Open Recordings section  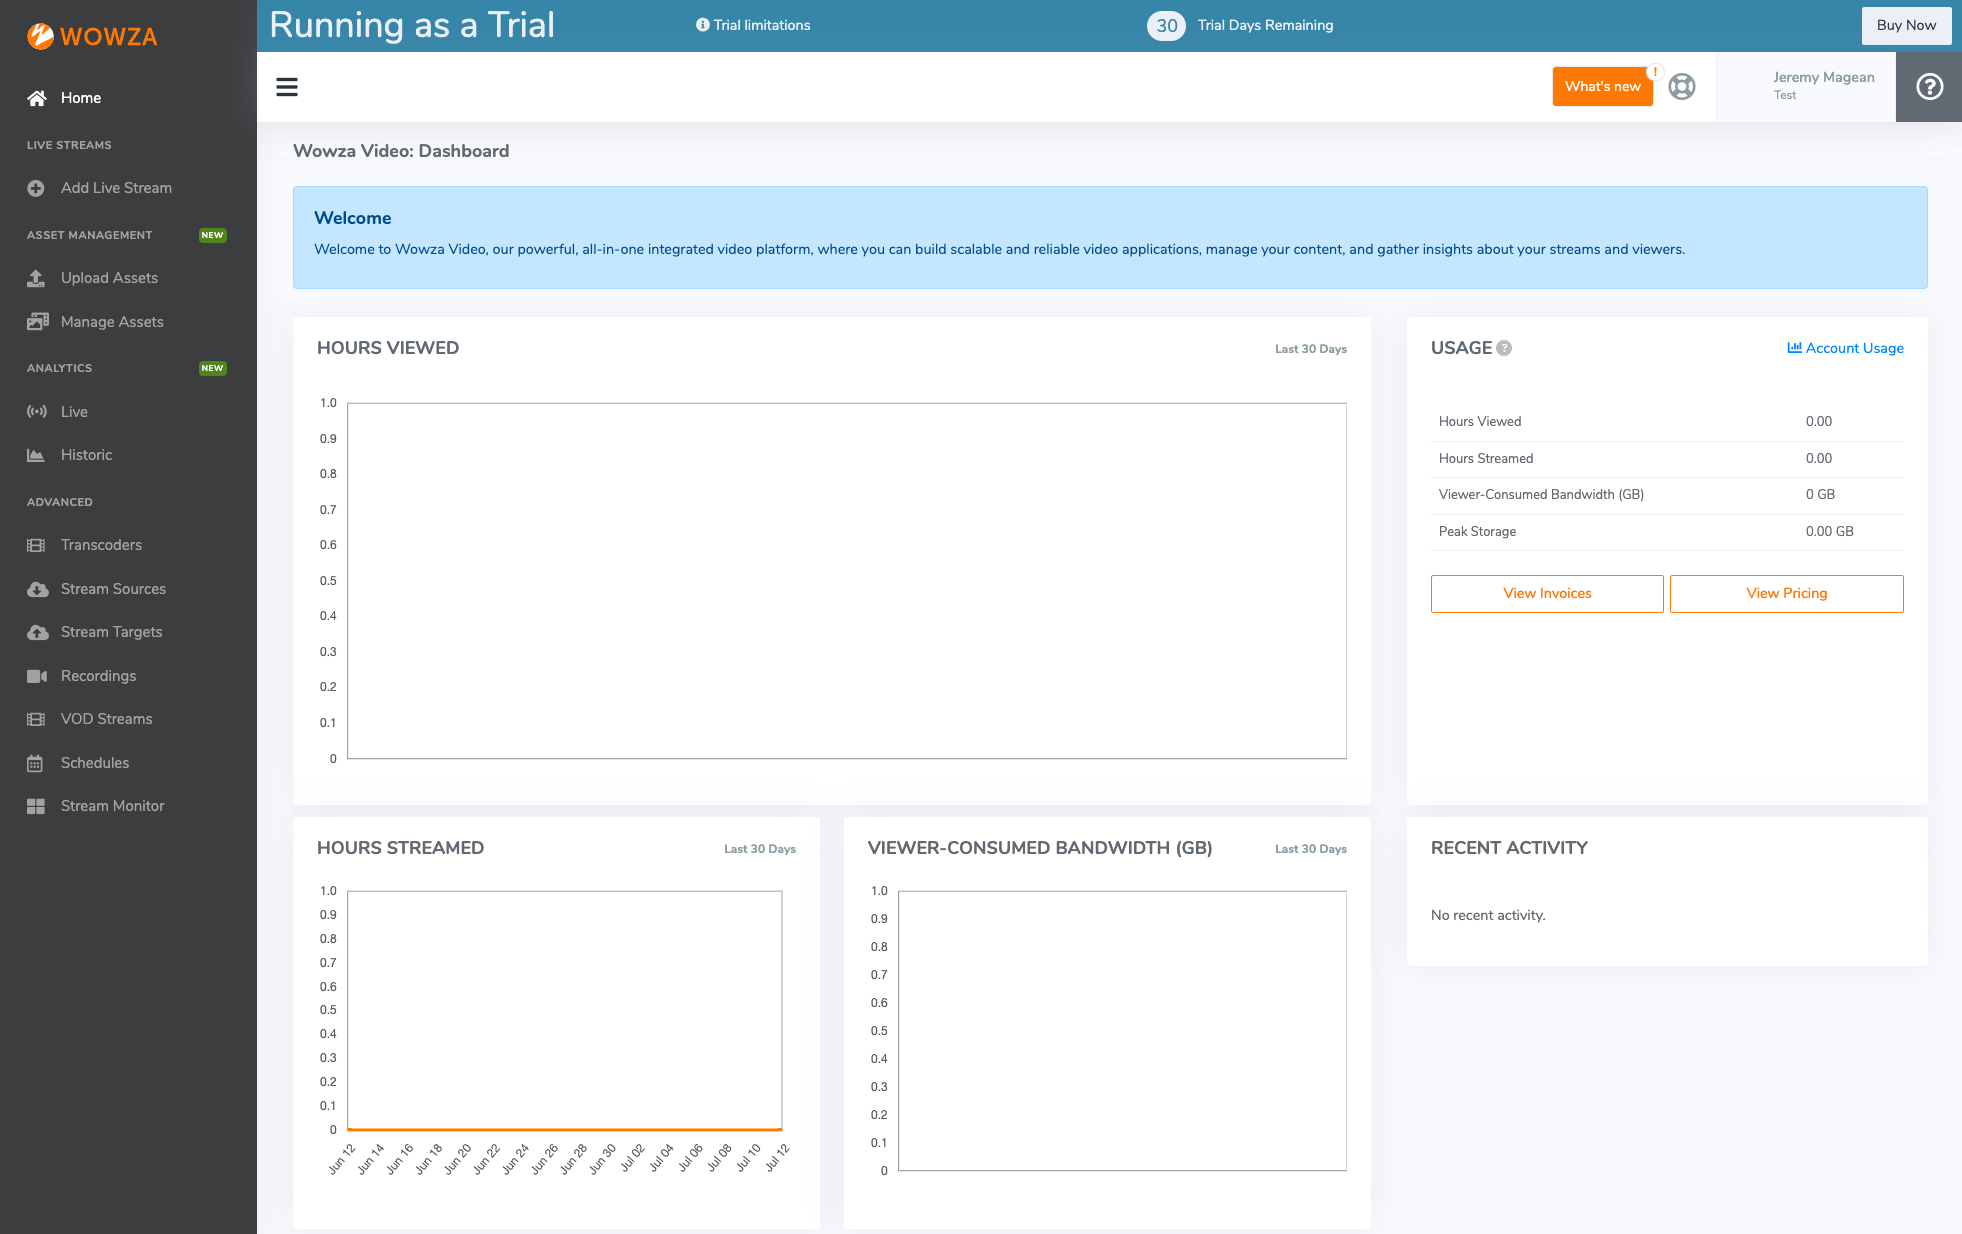tap(98, 676)
